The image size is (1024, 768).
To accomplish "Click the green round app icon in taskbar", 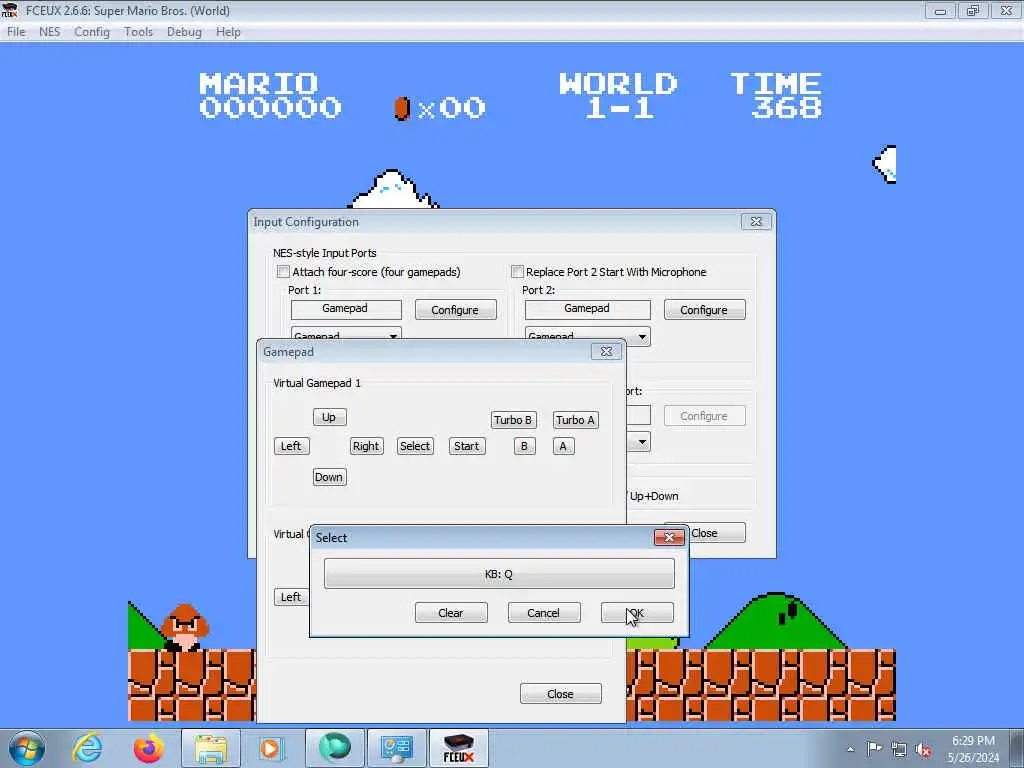I will [334, 748].
